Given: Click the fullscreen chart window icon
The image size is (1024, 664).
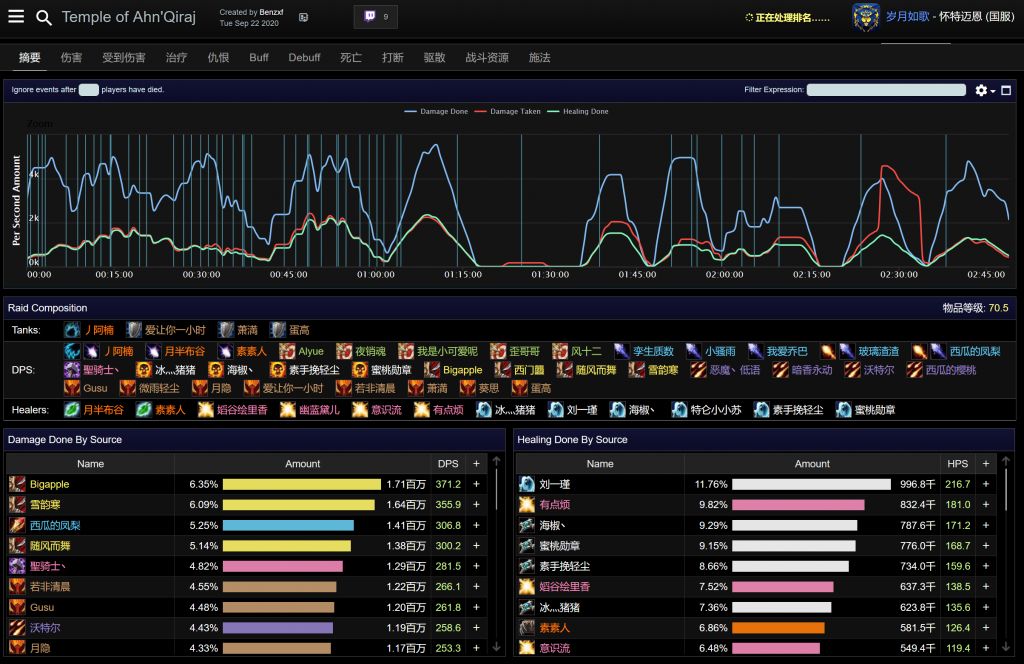Looking at the screenshot, I should click(1006, 90).
